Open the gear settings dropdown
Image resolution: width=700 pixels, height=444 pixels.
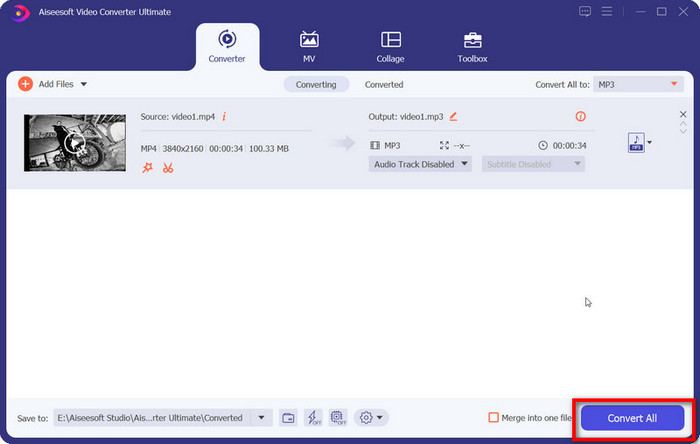[371, 418]
